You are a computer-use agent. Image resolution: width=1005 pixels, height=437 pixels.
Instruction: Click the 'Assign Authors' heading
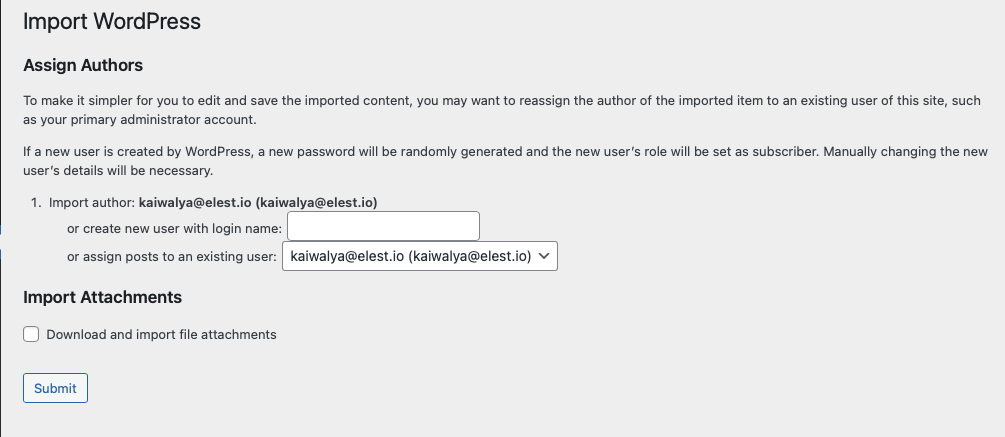[x=83, y=66]
